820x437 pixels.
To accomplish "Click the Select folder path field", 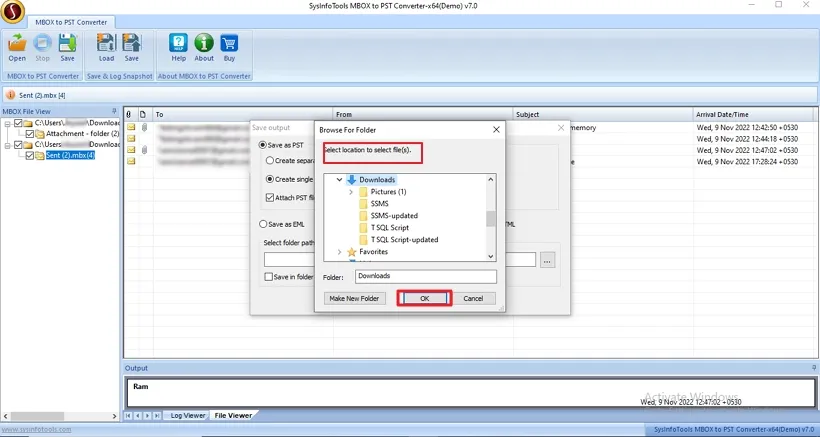I will (x=400, y=260).
